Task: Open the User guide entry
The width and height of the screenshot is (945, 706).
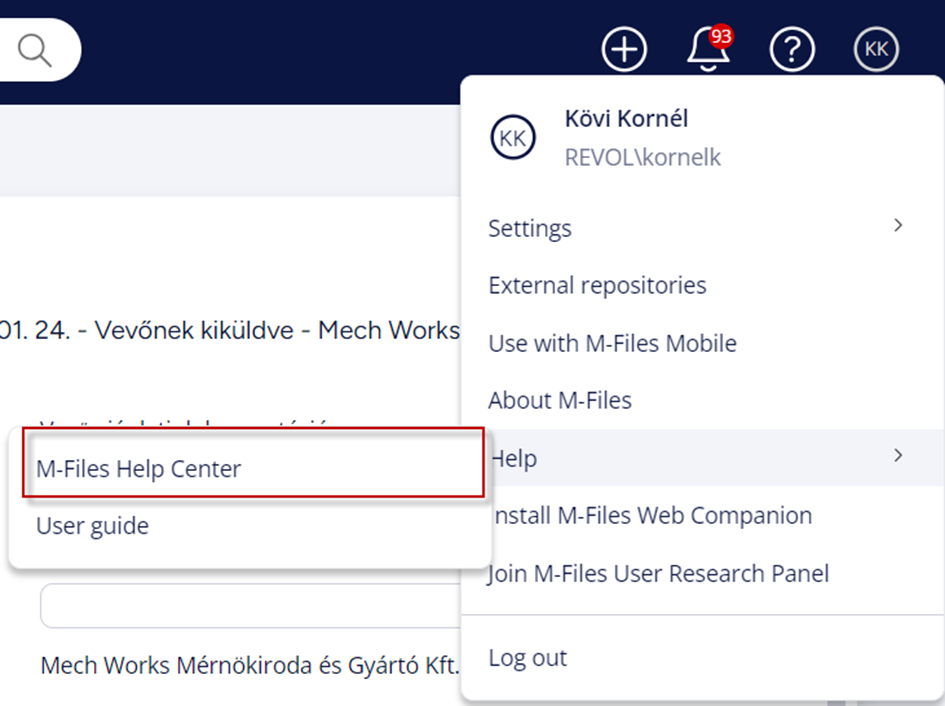Action: [250, 526]
